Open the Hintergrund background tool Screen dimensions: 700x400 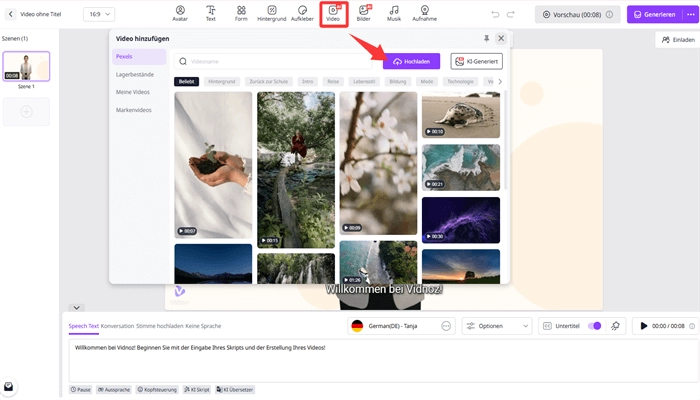click(x=271, y=13)
